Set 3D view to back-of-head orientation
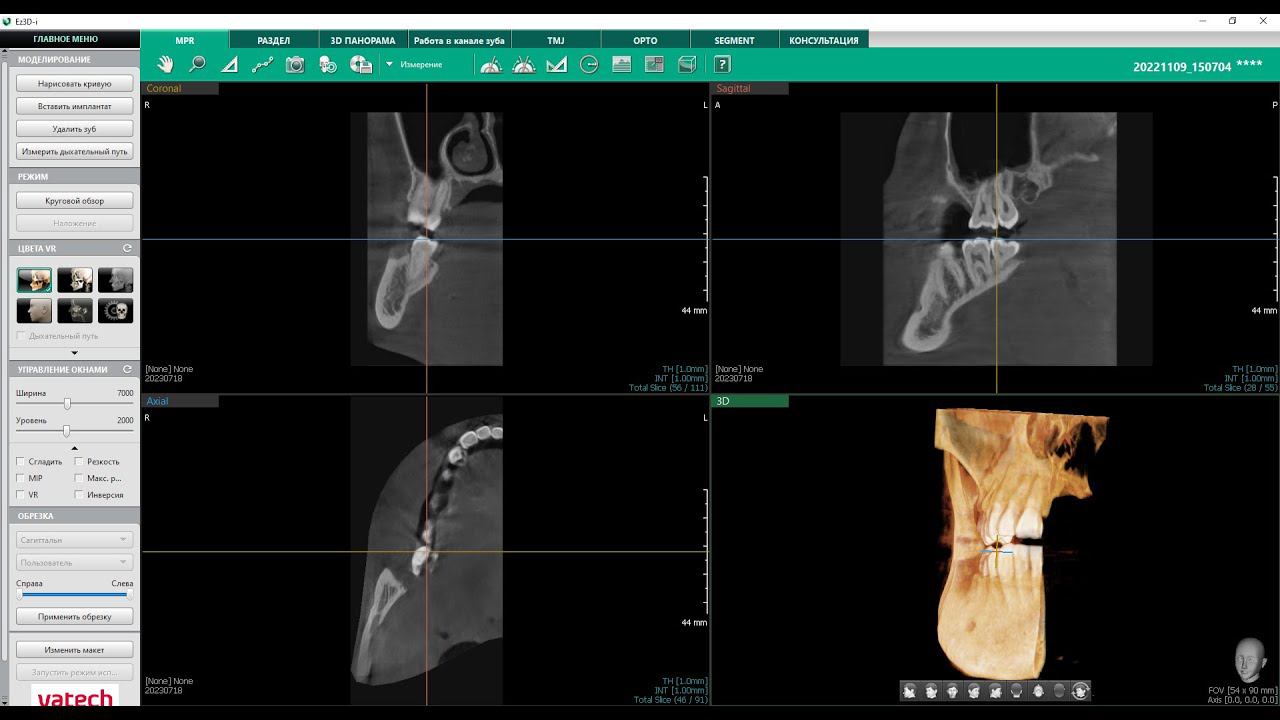The image size is (1280, 720). point(1016,691)
